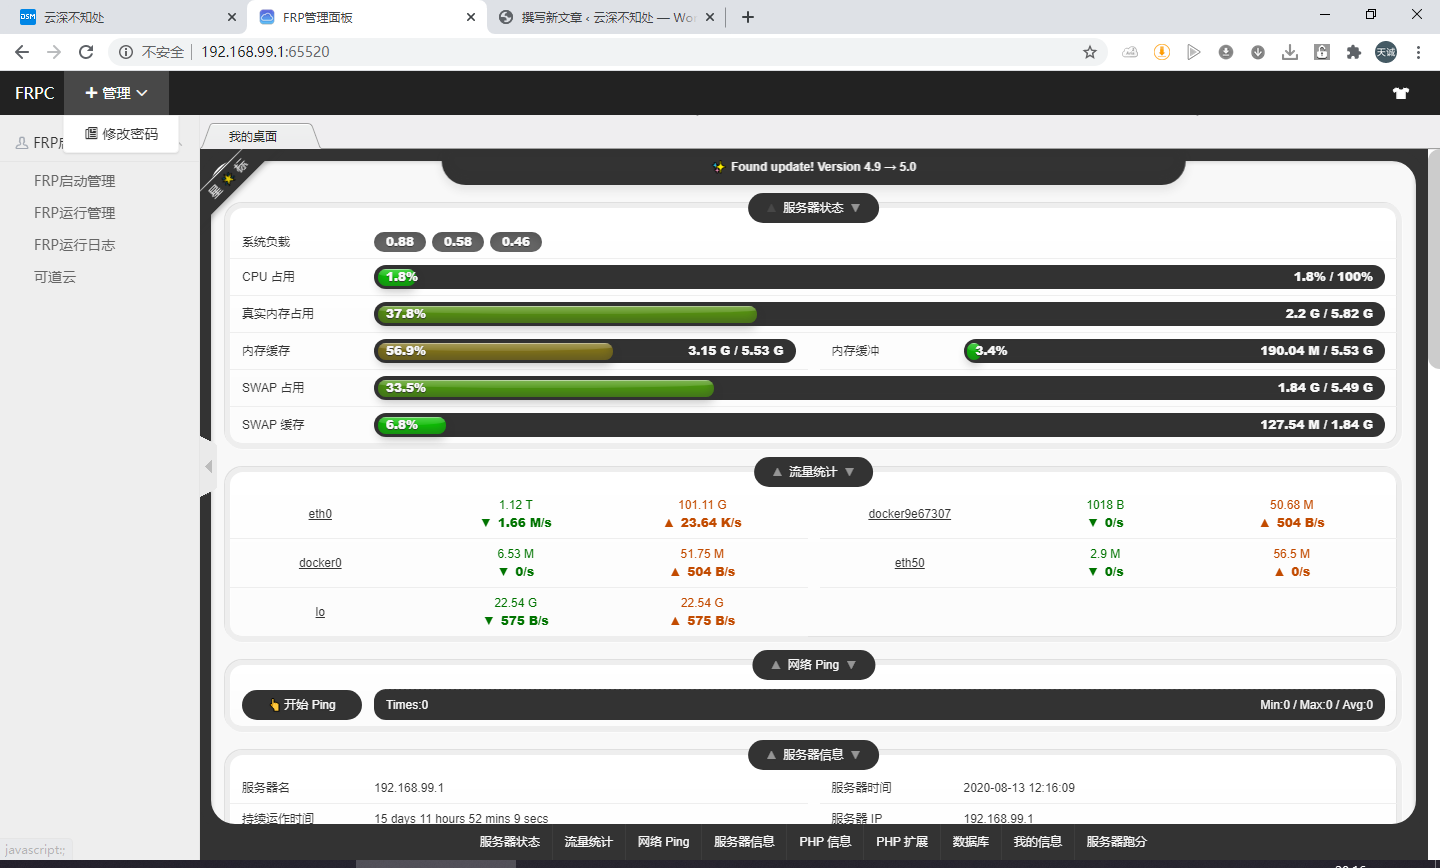
Task: Collapse the 流量统计 section header
Action: point(813,472)
